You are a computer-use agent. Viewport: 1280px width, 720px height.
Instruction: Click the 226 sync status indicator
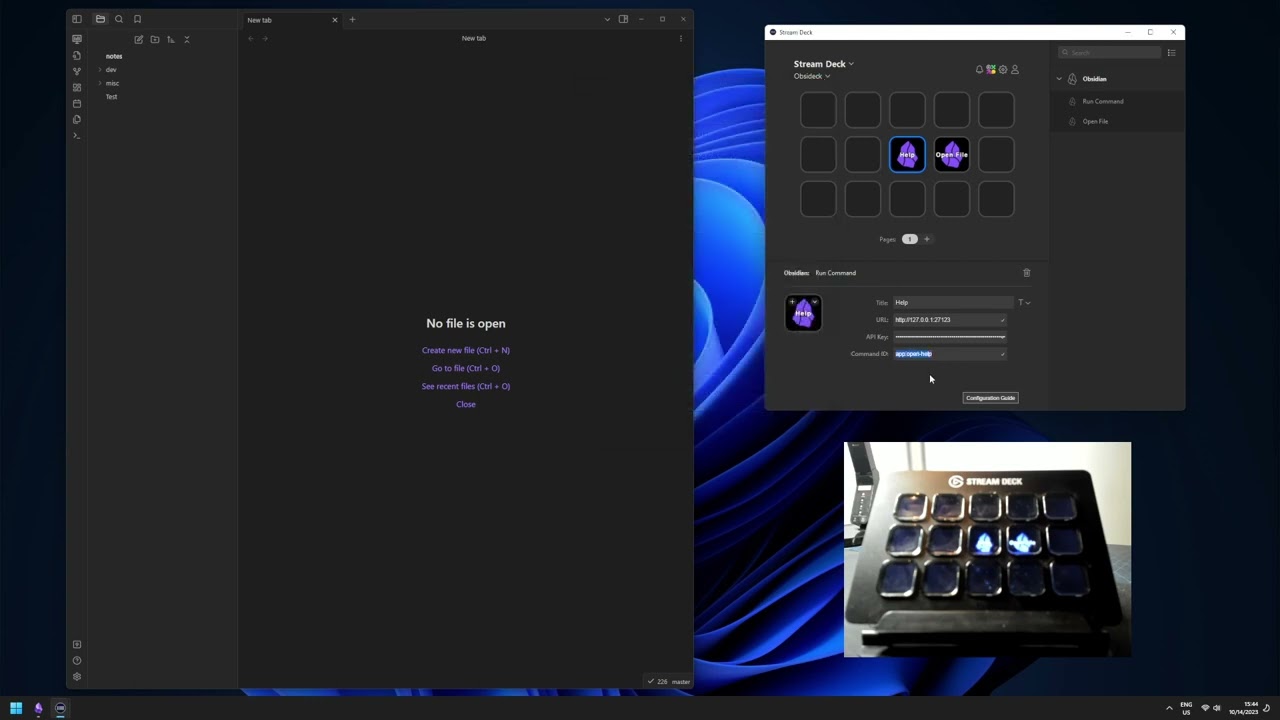click(657, 682)
